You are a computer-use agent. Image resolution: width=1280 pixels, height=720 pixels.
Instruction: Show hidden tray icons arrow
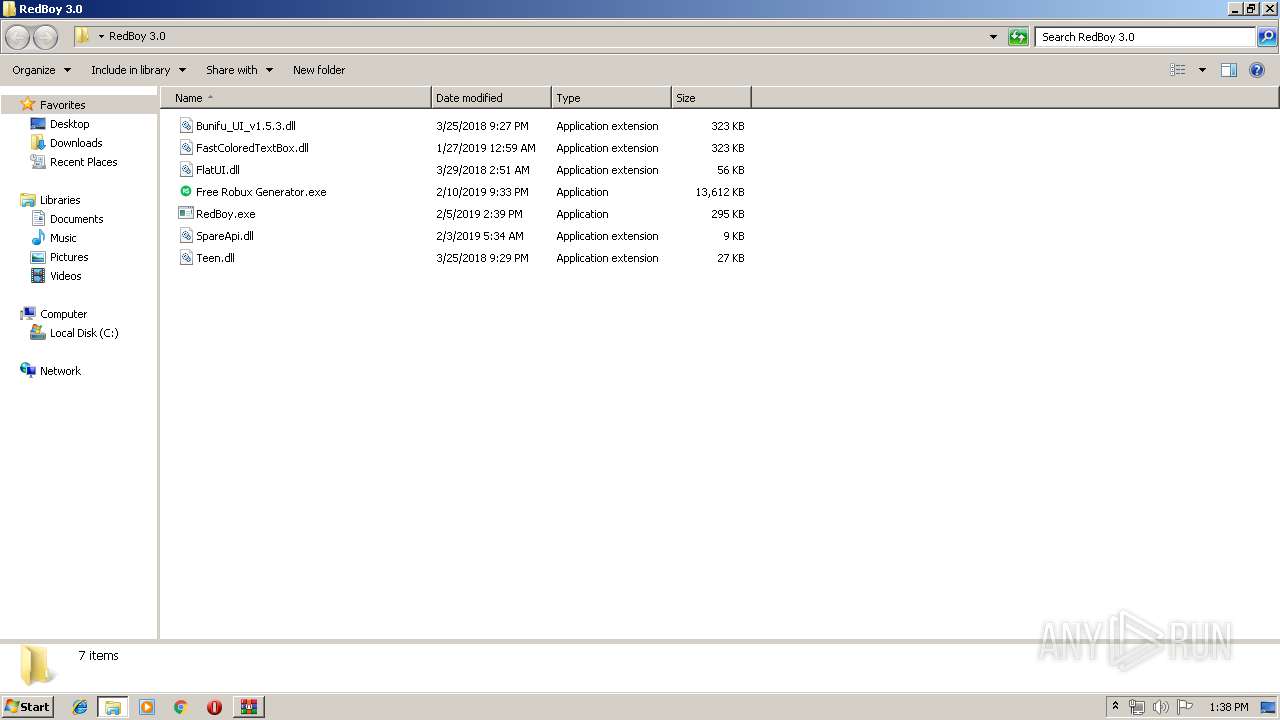pyautogui.click(x=1116, y=707)
